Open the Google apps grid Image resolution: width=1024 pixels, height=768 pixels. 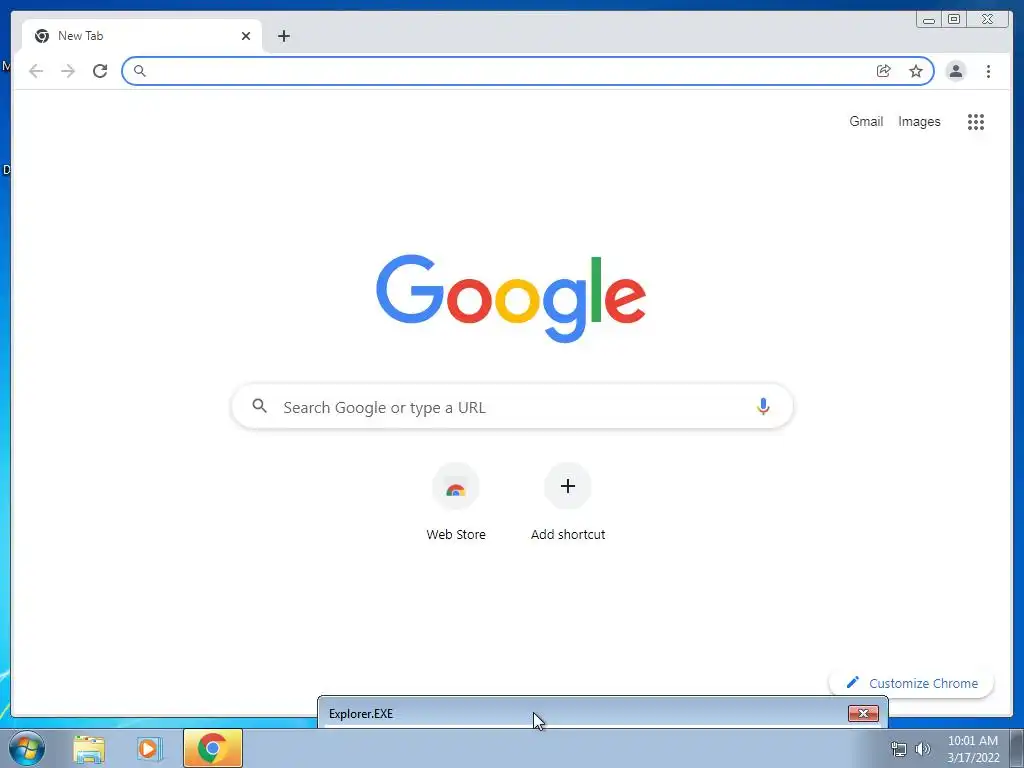976,121
